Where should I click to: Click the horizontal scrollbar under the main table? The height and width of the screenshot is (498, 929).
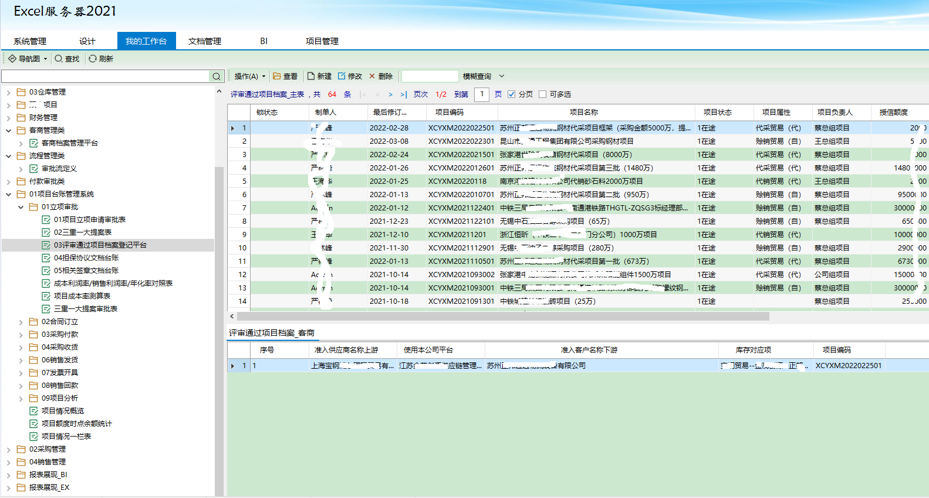(500, 316)
